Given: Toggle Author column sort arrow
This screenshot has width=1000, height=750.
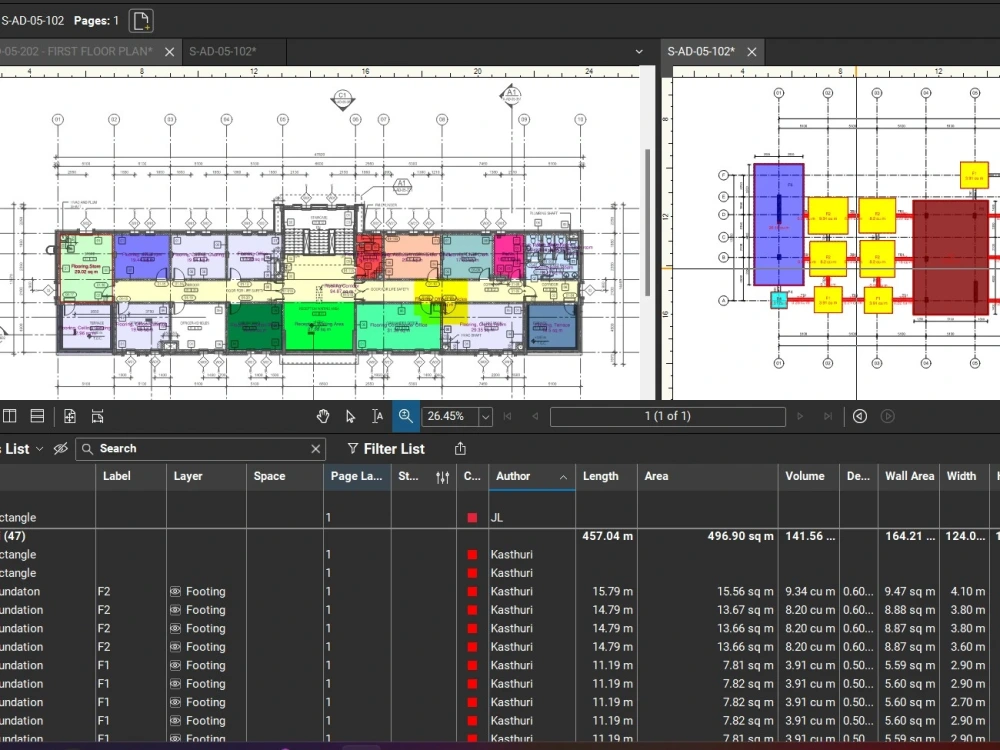Looking at the screenshot, I should coord(563,477).
